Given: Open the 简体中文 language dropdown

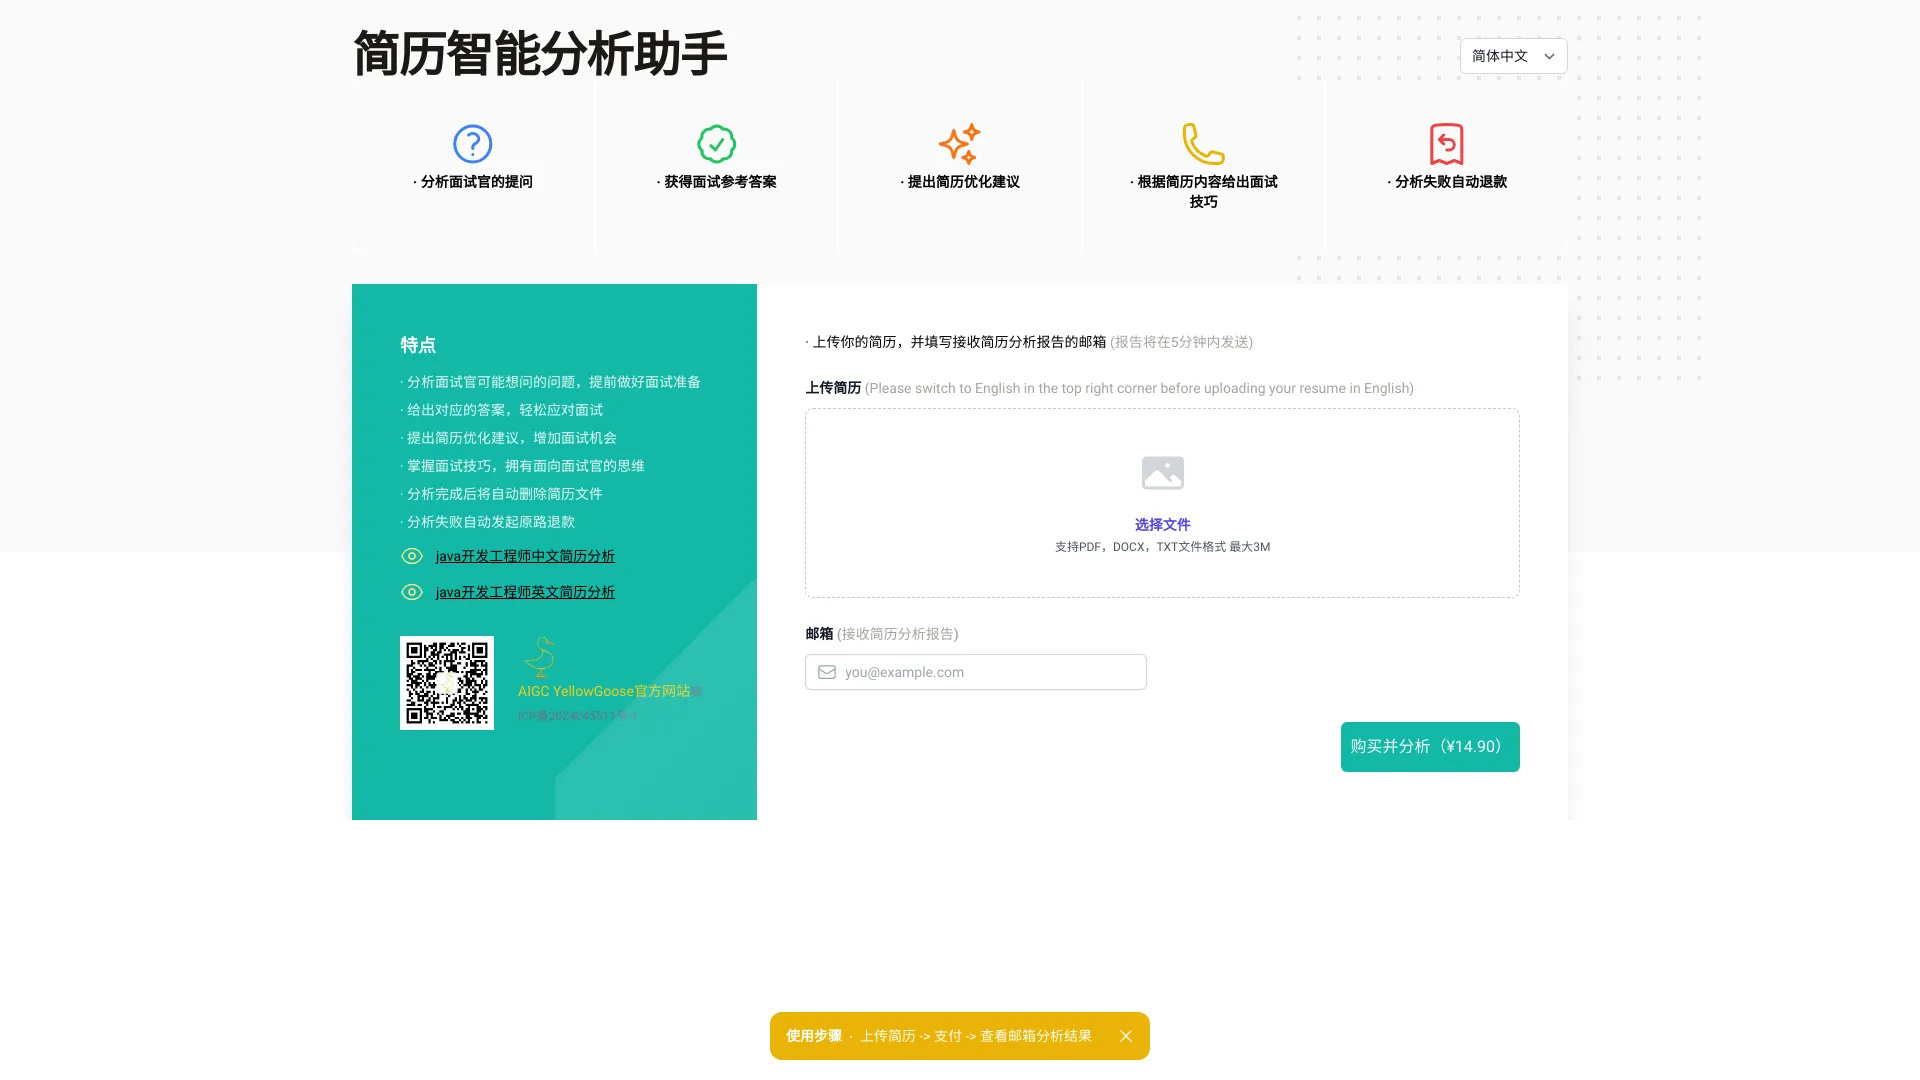Looking at the screenshot, I should (1512, 56).
